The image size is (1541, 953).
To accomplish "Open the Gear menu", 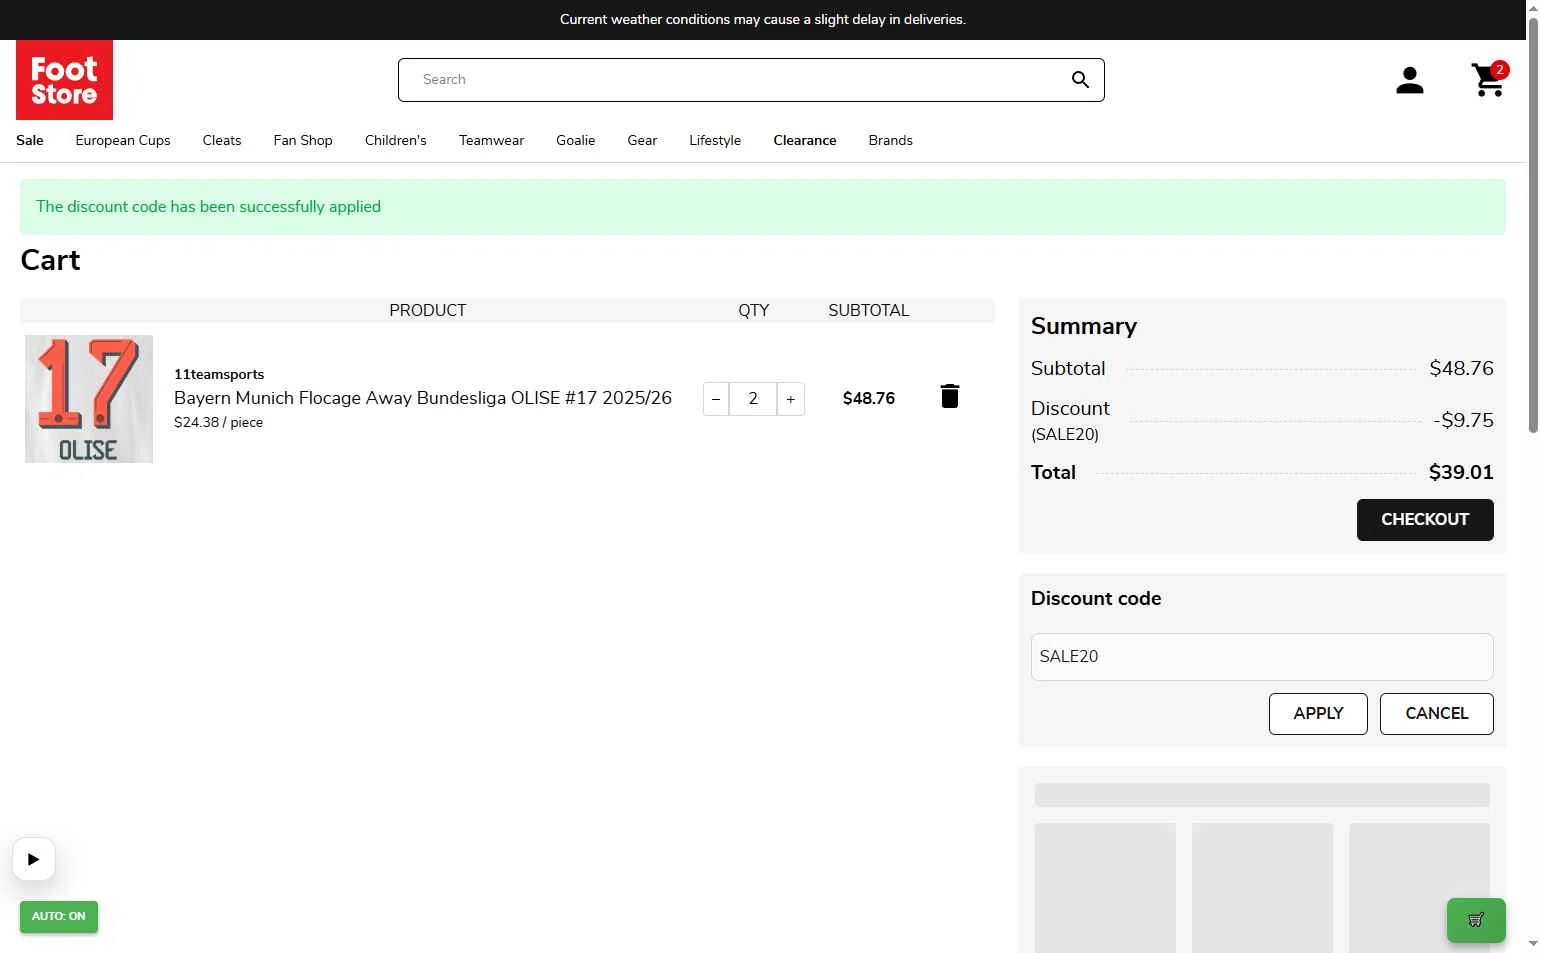I will coord(642,140).
